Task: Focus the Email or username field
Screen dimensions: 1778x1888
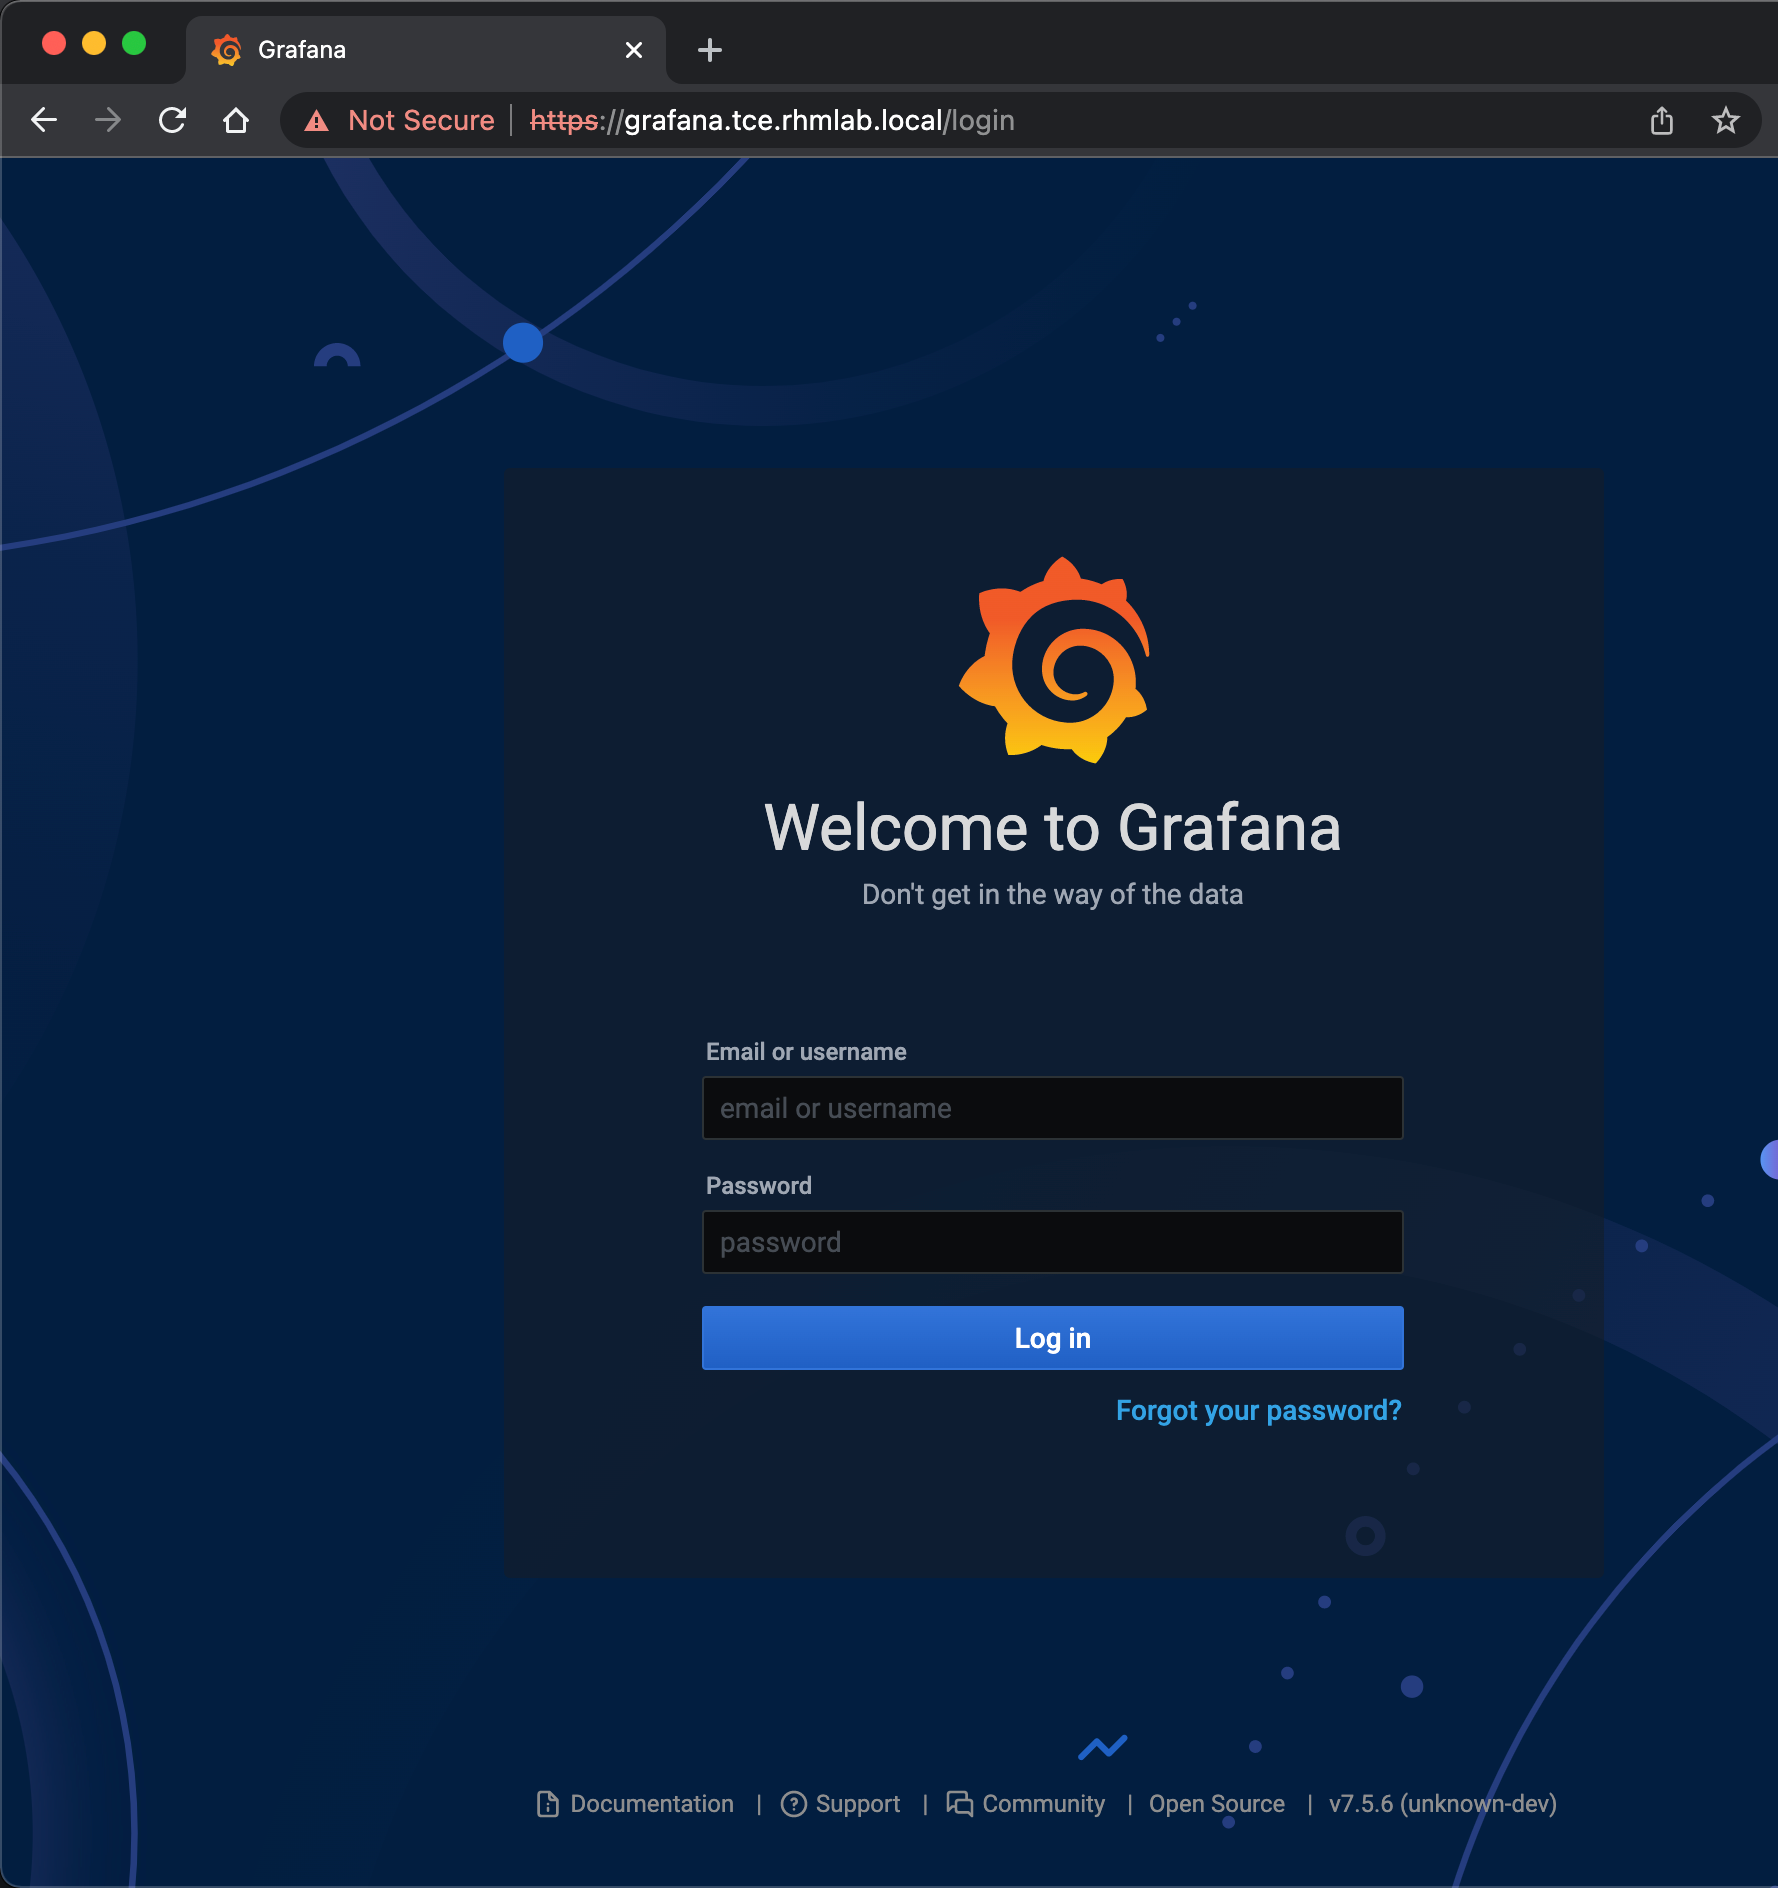Action: click(1053, 1108)
